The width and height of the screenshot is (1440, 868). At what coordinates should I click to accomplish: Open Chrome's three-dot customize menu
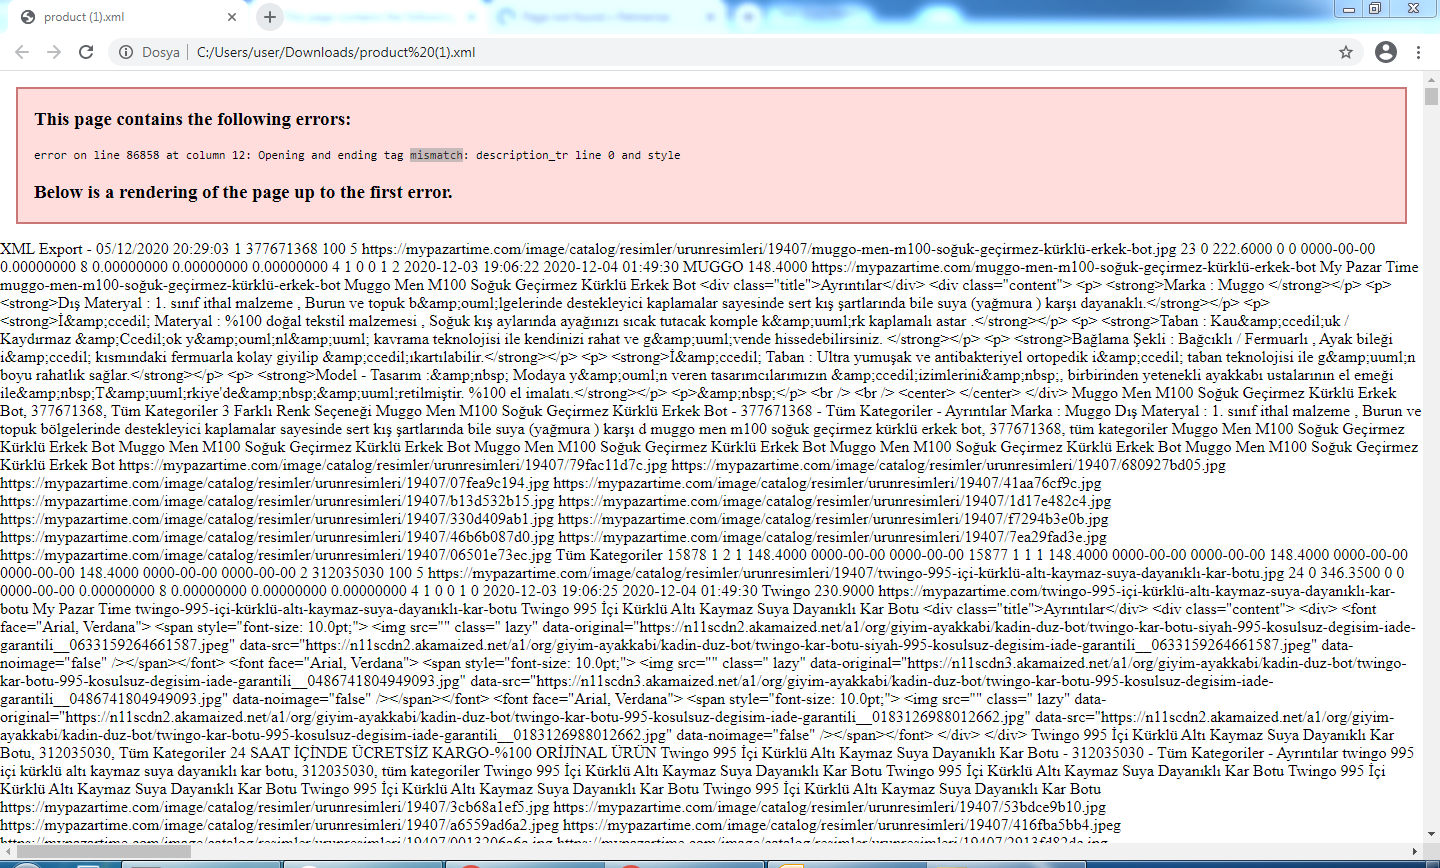pyautogui.click(x=1418, y=52)
